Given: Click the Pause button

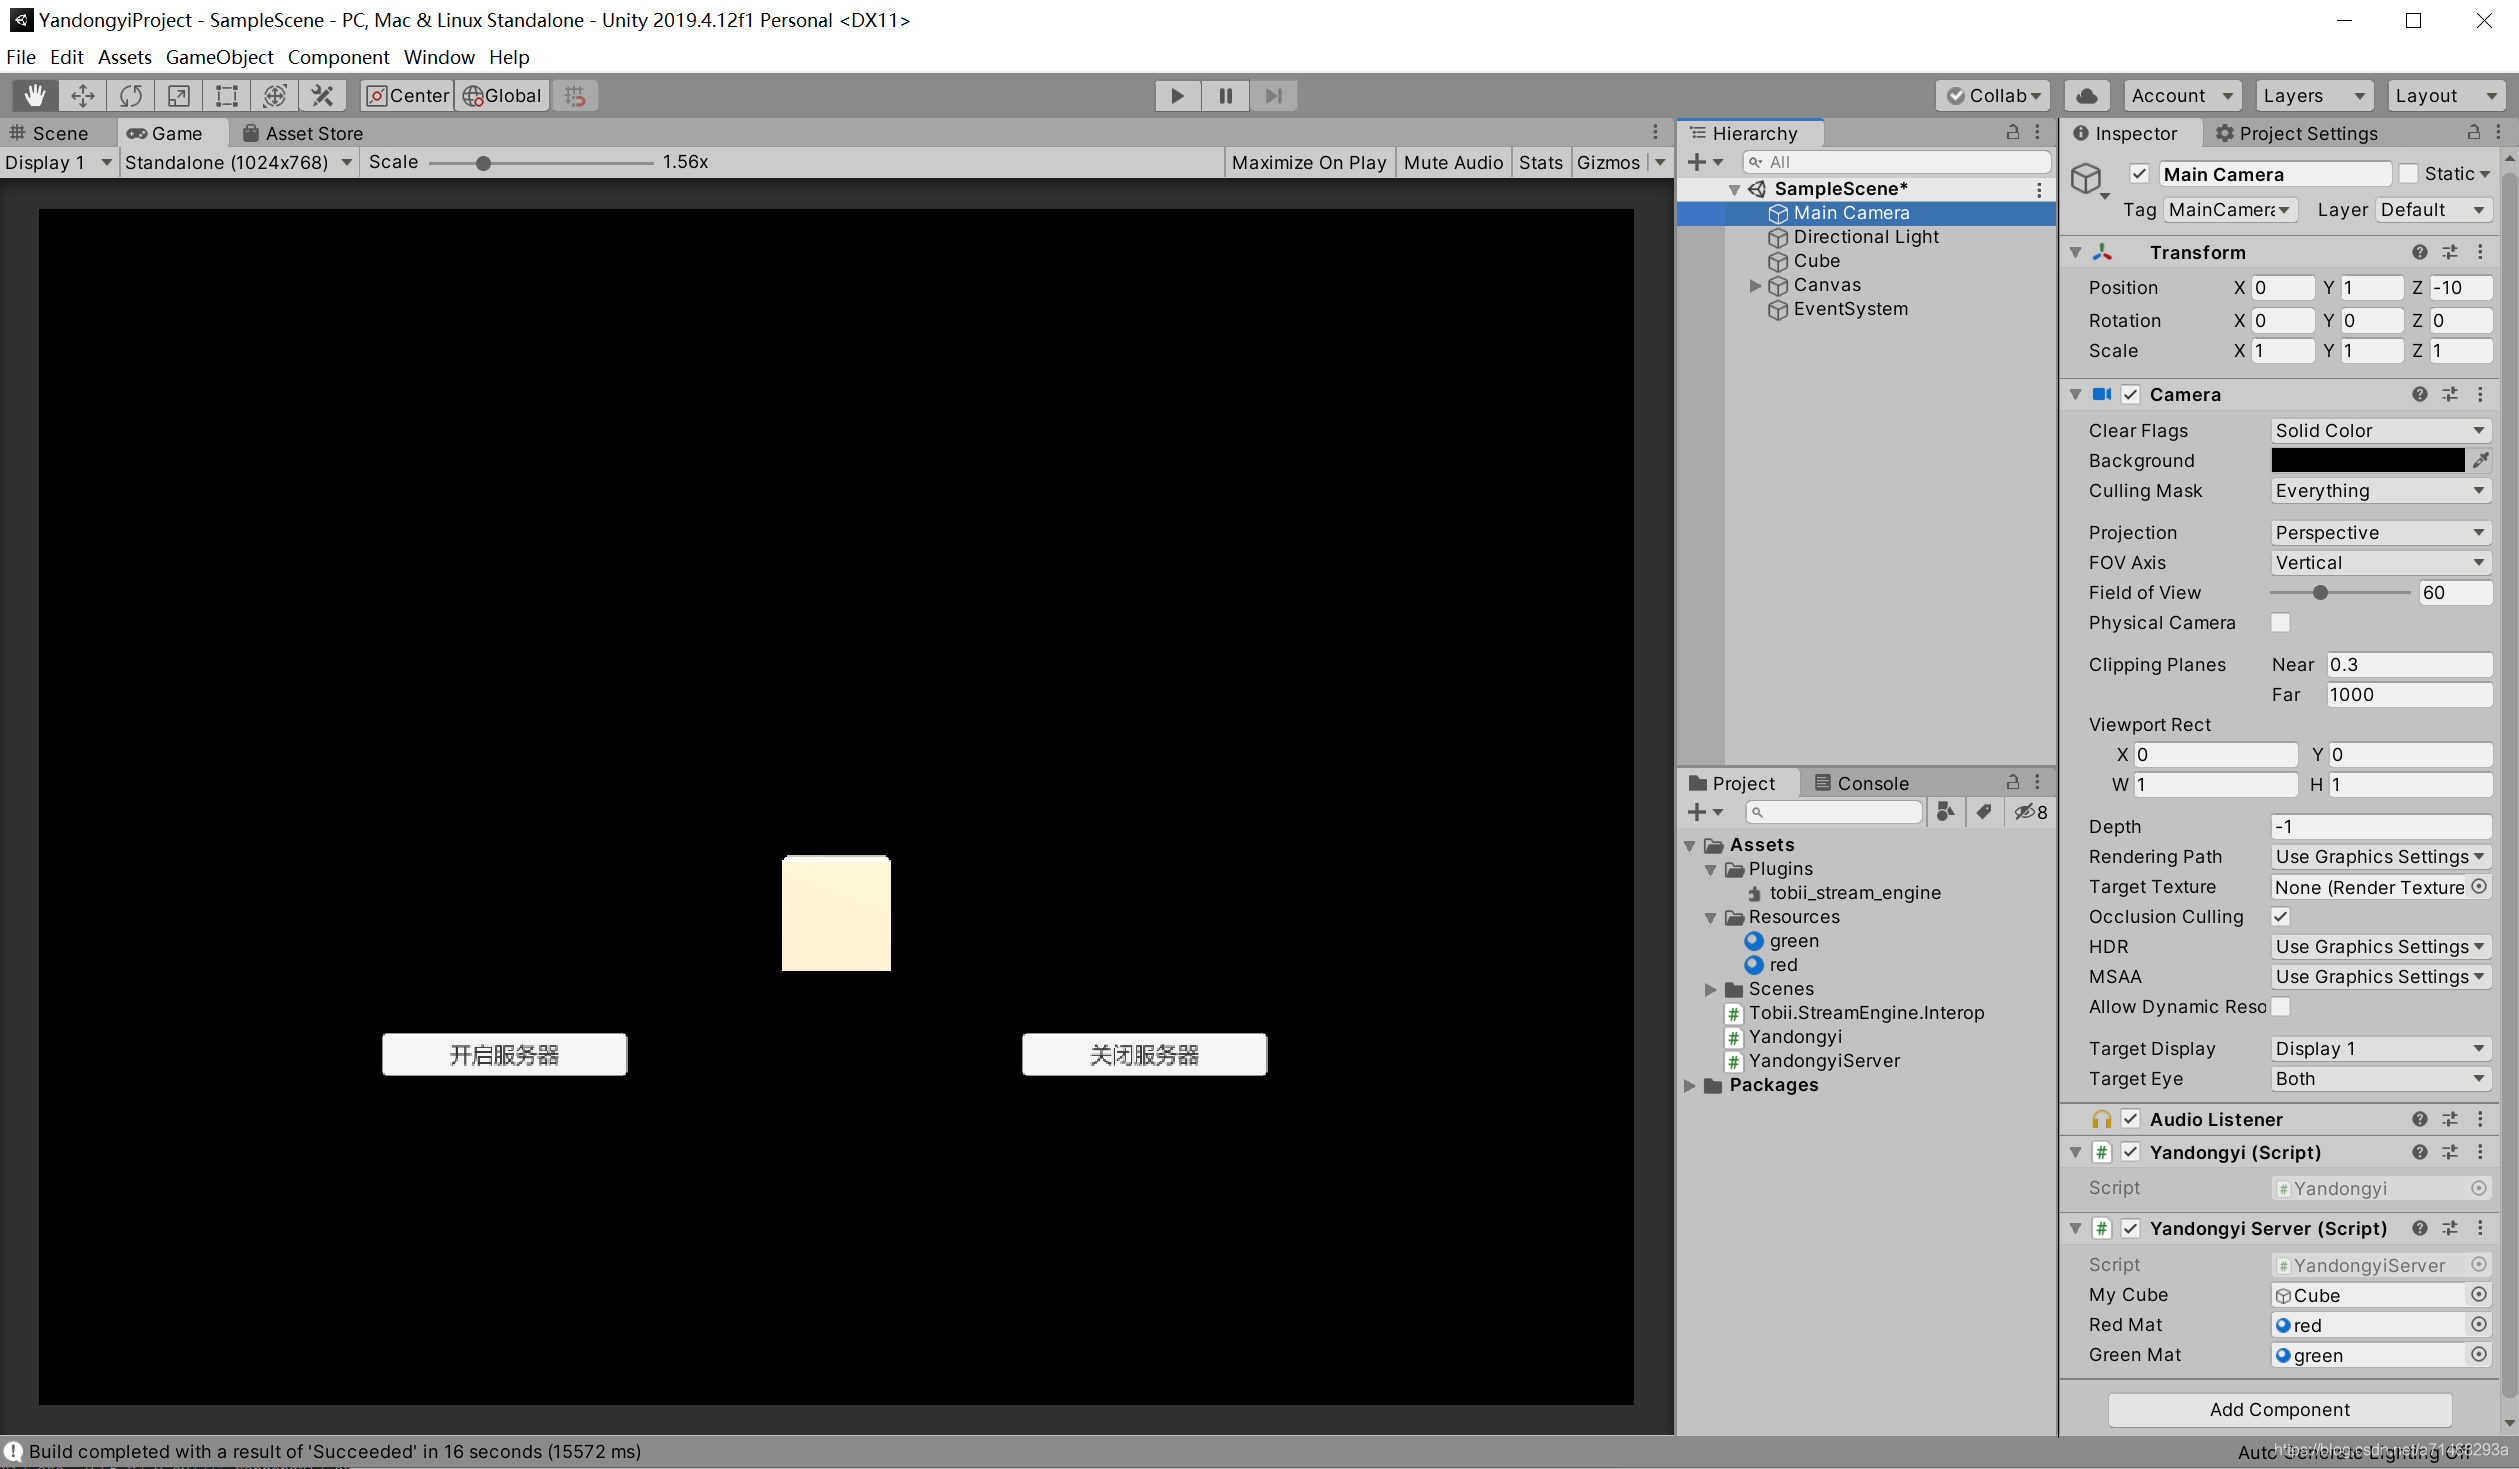Looking at the screenshot, I should click(x=1225, y=96).
